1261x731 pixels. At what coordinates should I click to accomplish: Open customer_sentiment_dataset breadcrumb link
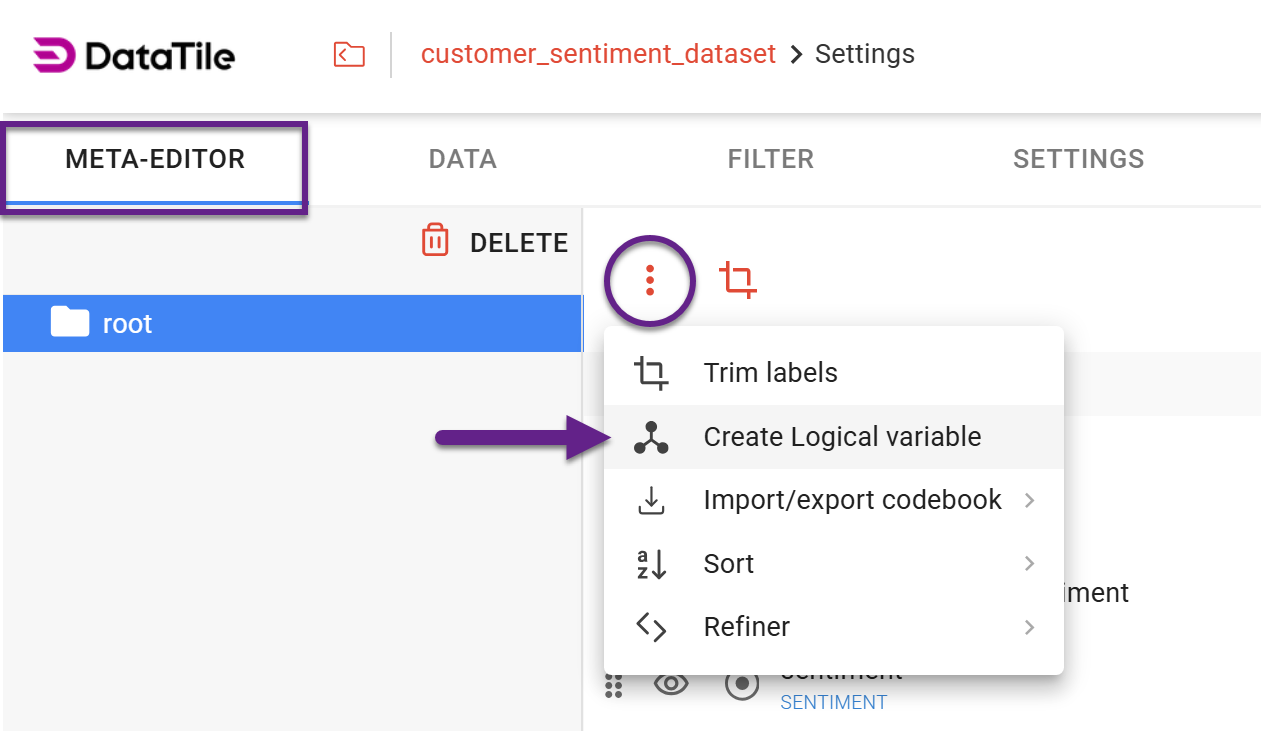[x=598, y=54]
